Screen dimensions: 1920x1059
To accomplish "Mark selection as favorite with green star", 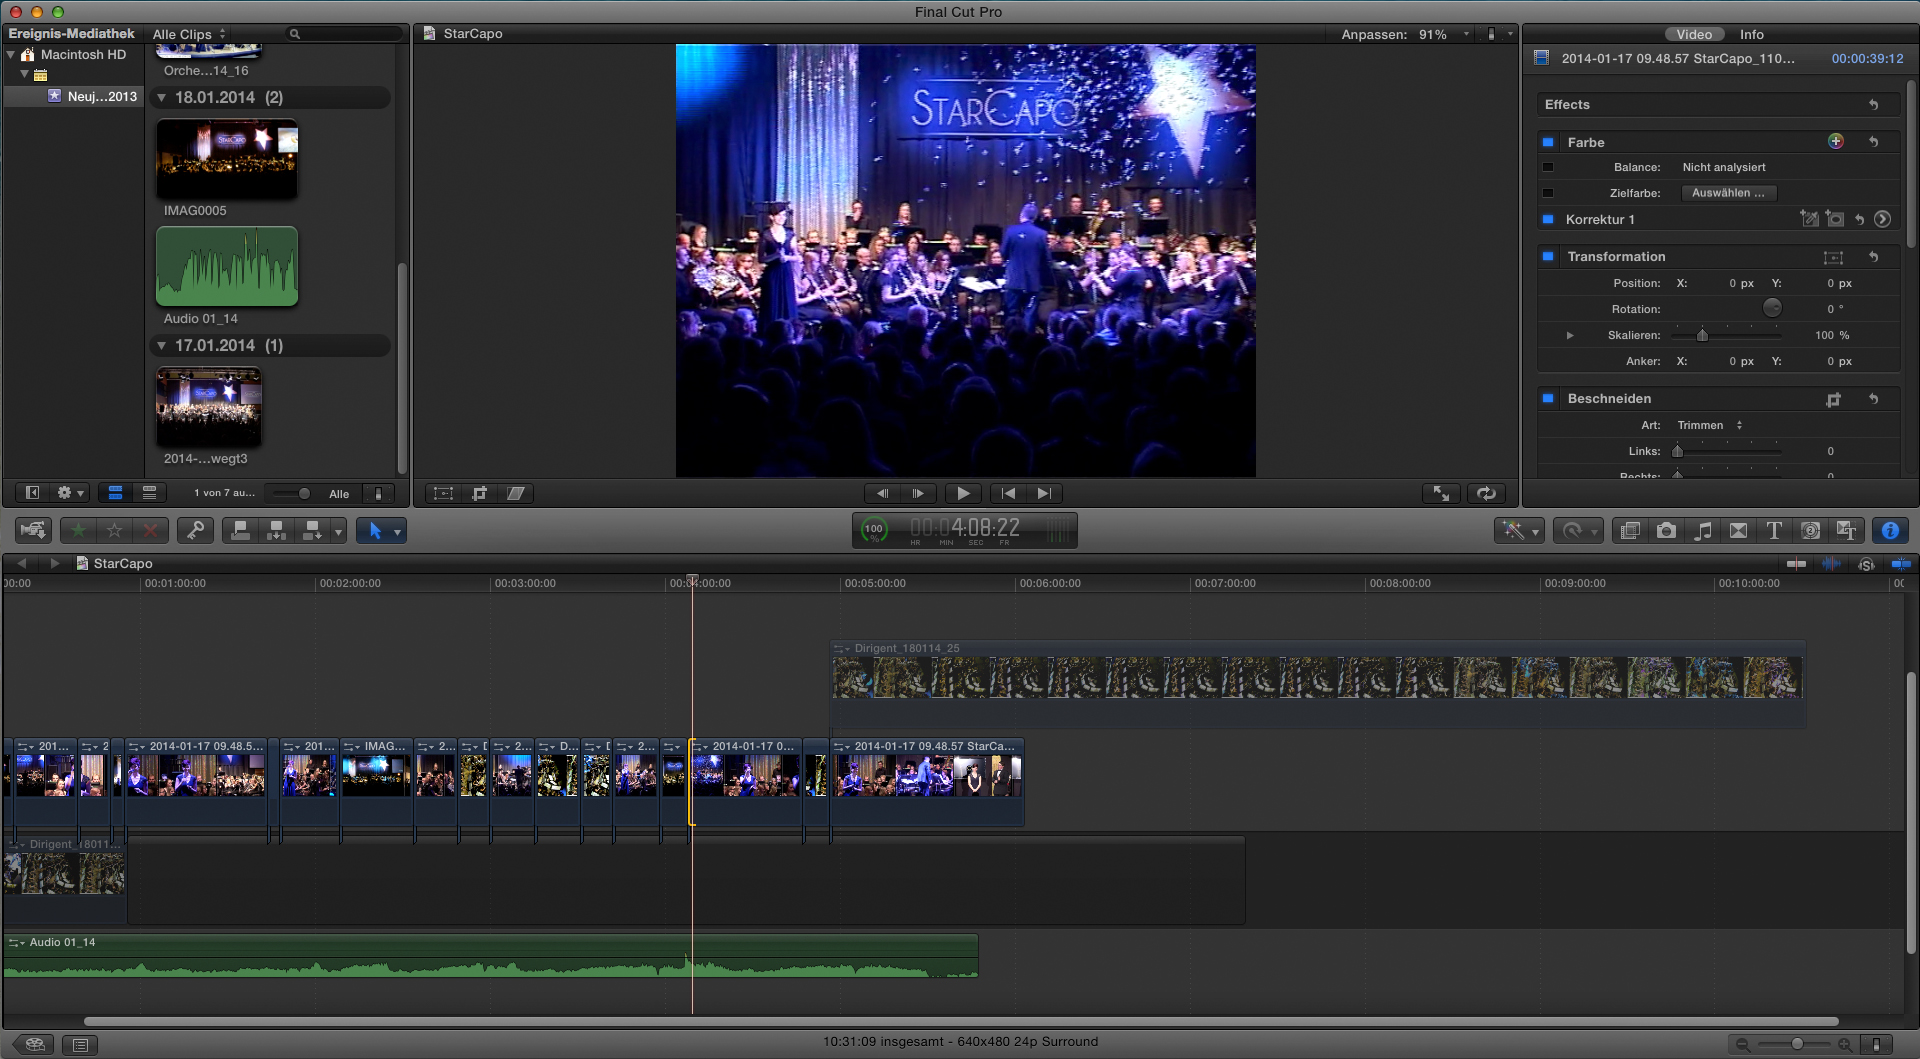I will tap(78, 531).
